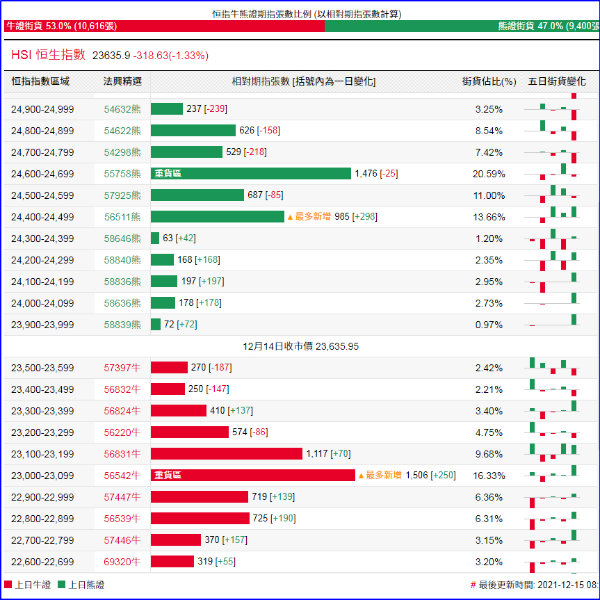This screenshot has height=600, width=600.
Task: Click the orange triangle beside the 1,506 bull bar
Action: click(361, 475)
